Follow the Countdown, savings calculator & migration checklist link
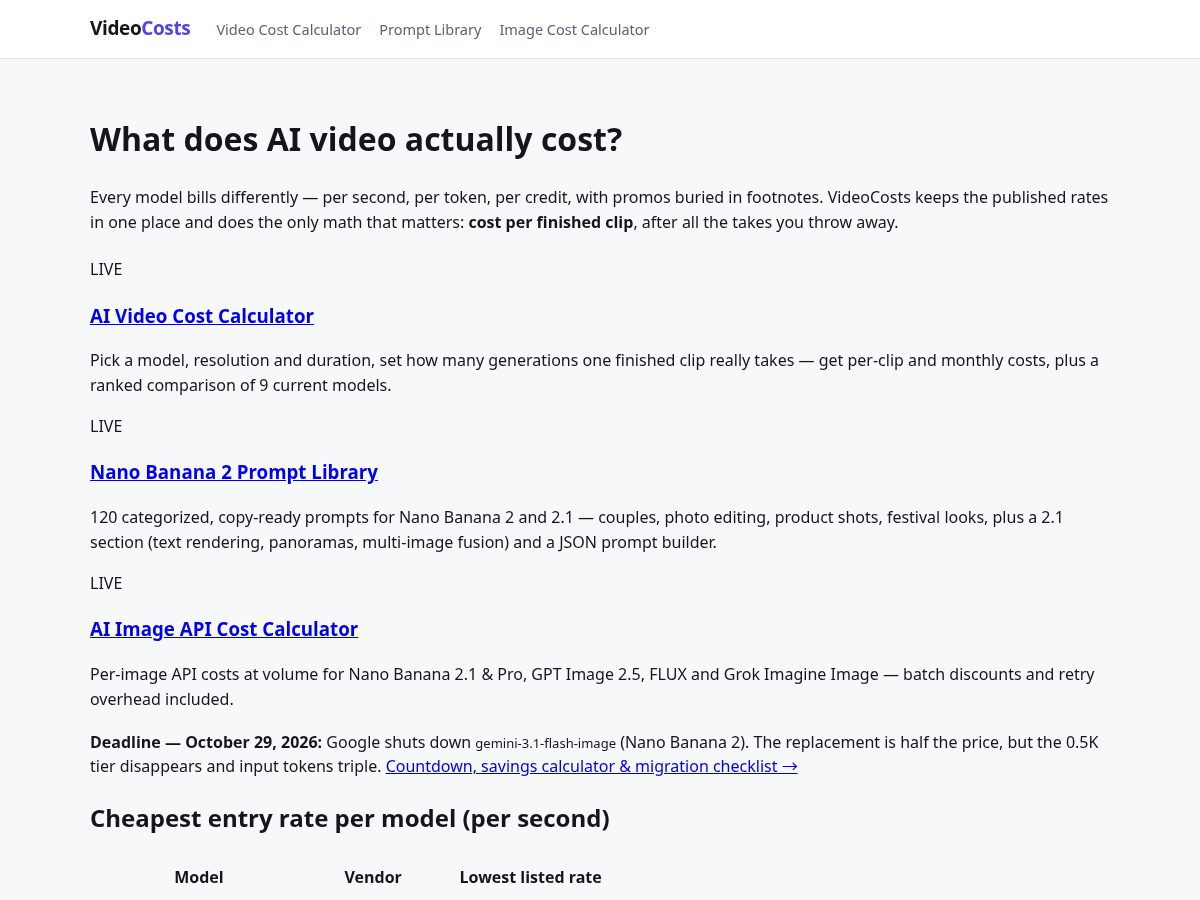 (591, 766)
